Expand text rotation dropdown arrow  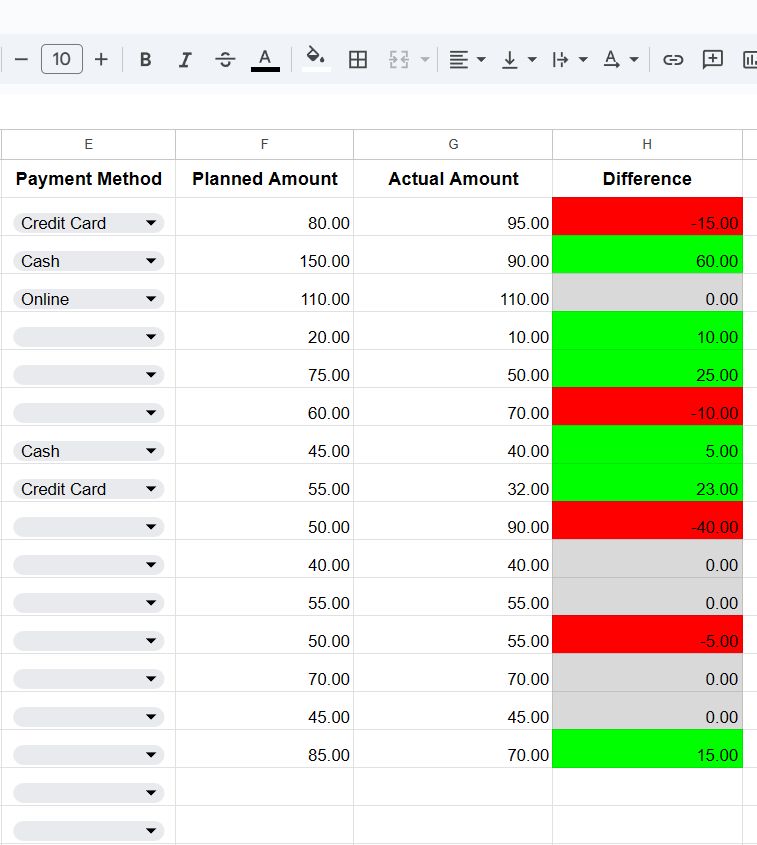pos(634,59)
